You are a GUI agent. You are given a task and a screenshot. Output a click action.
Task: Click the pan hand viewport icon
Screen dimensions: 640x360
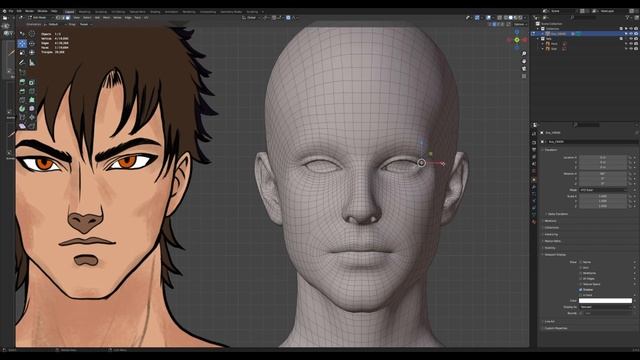pyautogui.click(x=524, y=61)
